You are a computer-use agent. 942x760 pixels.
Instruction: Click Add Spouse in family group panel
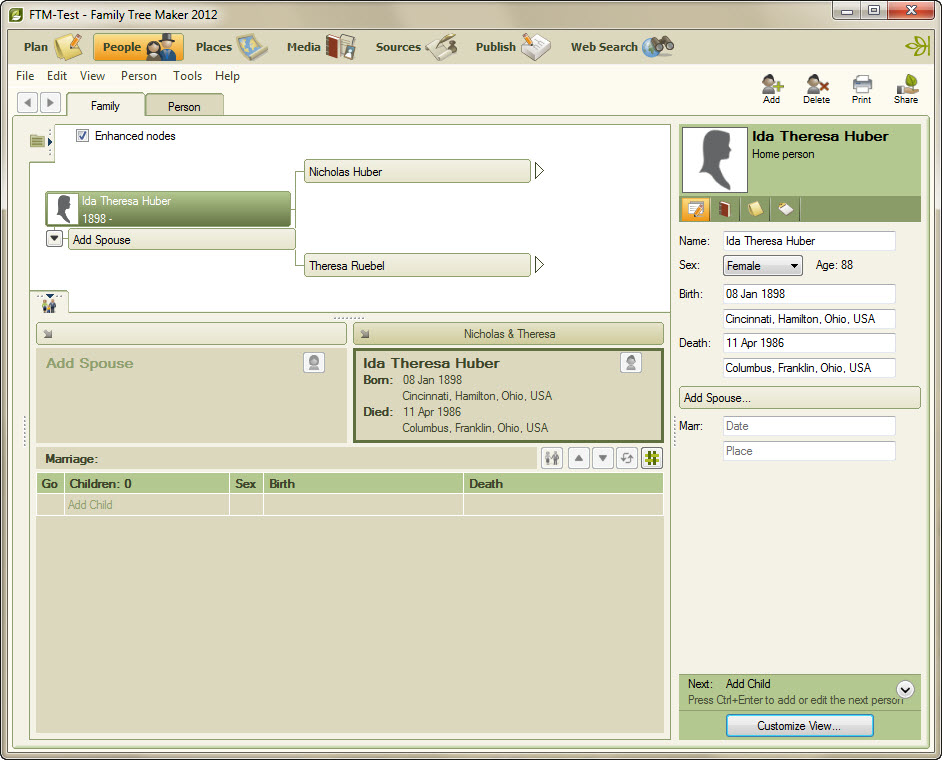pyautogui.click(x=90, y=363)
